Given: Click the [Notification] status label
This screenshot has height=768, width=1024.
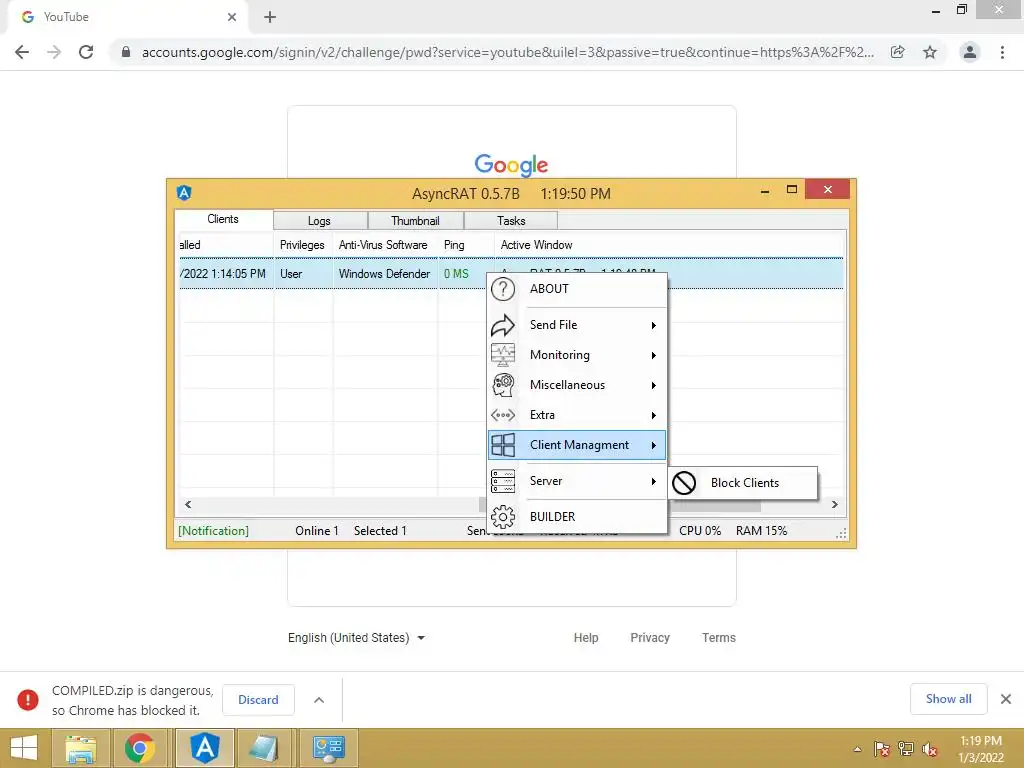Looking at the screenshot, I should point(214,531).
